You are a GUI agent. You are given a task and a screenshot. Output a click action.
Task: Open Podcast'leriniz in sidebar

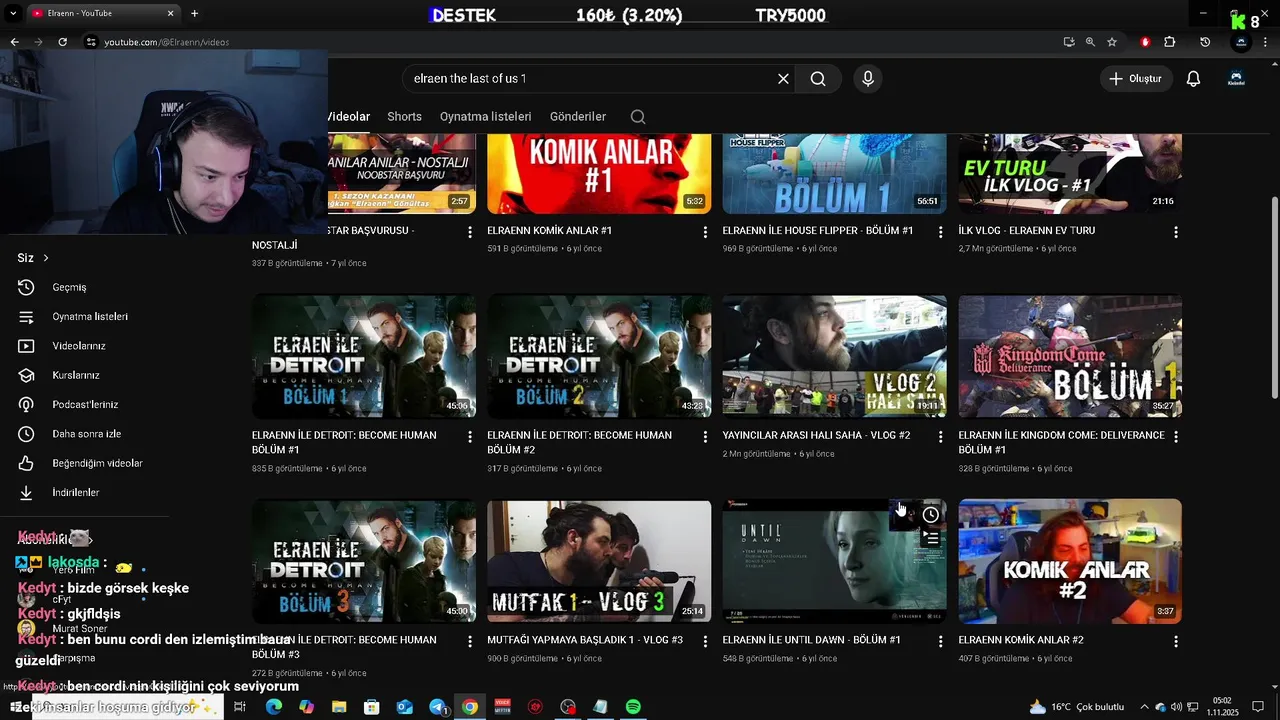(x=85, y=405)
